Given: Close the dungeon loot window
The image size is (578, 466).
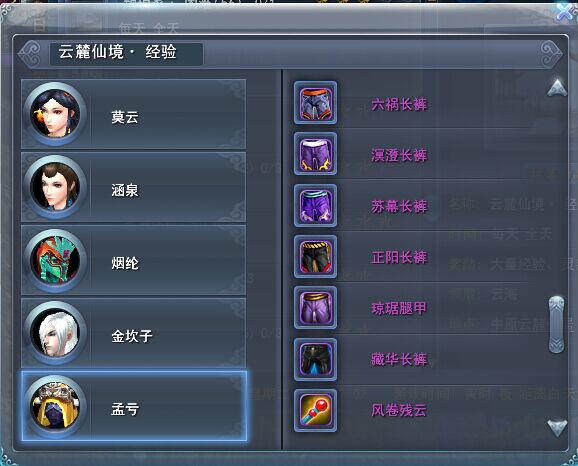Looking at the screenshot, I should click(x=566, y=12).
